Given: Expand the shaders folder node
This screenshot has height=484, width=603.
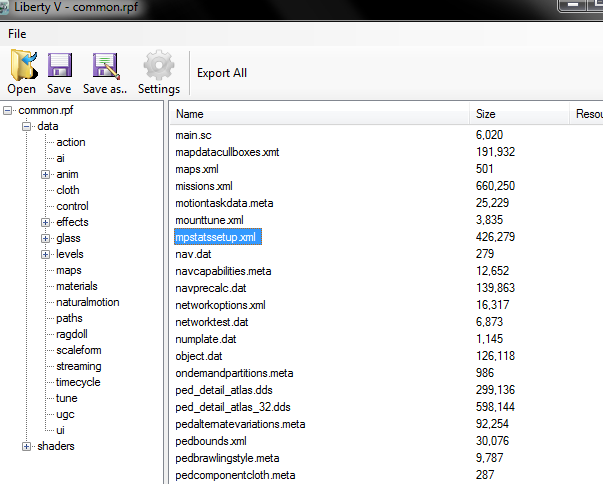Looking at the screenshot, I should [26, 446].
